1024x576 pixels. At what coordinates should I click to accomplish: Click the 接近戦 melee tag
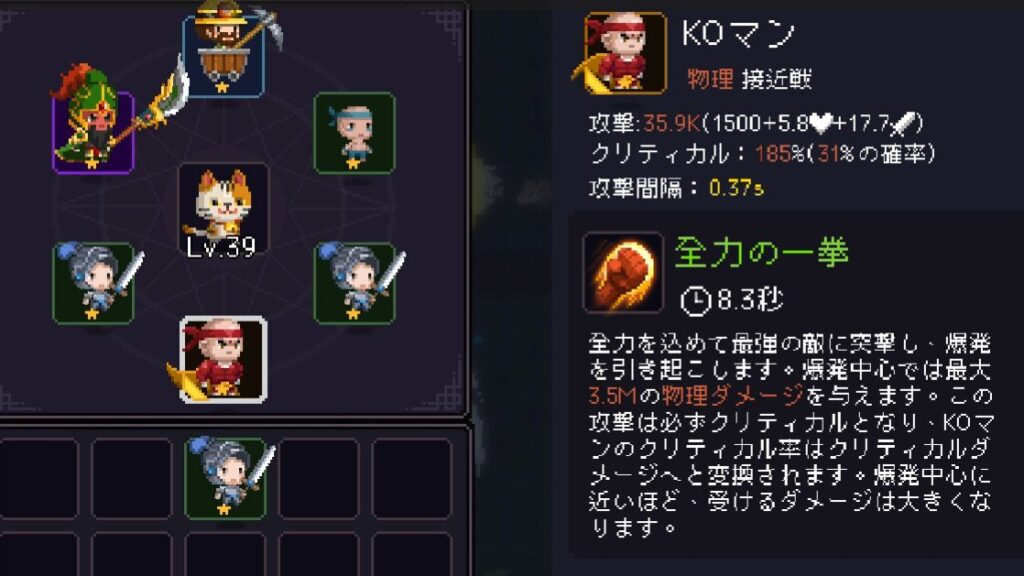pos(777,79)
